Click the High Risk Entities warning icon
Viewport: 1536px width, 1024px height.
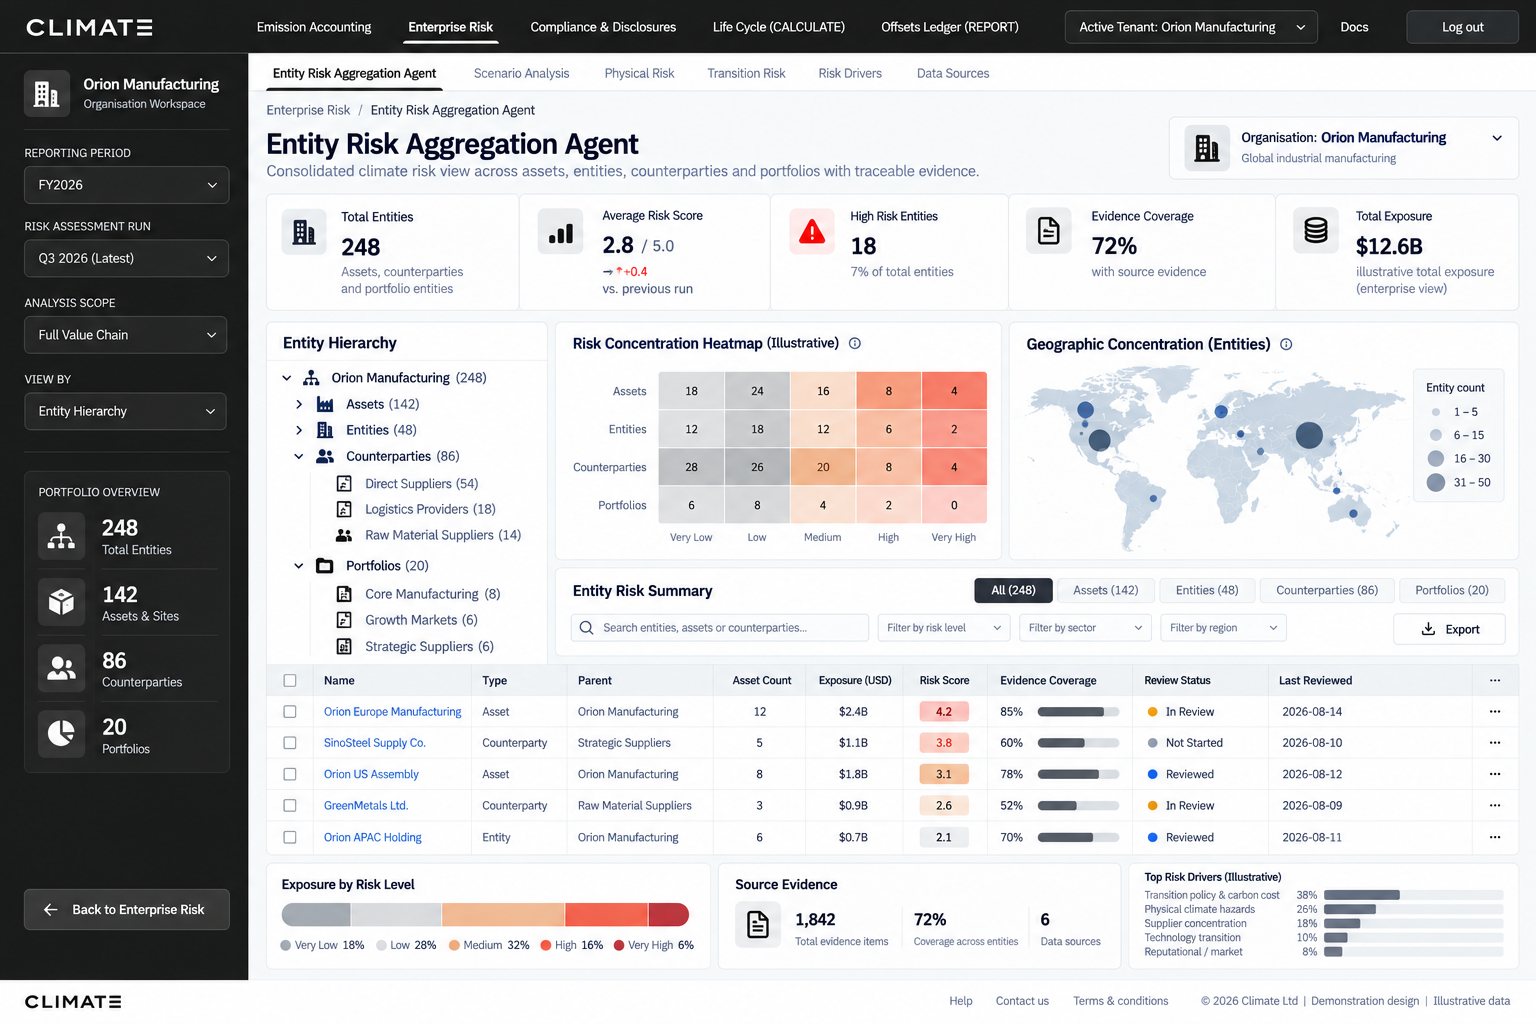pyautogui.click(x=812, y=232)
